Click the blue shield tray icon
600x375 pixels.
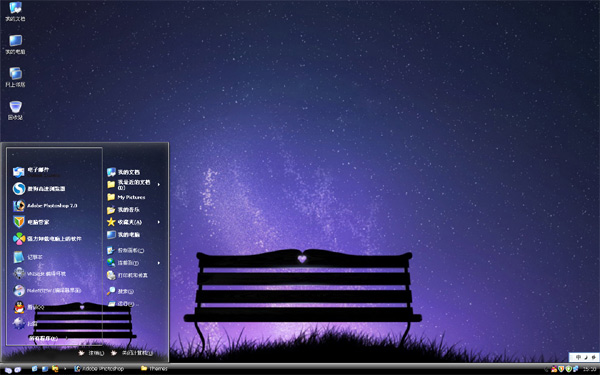[561, 369]
